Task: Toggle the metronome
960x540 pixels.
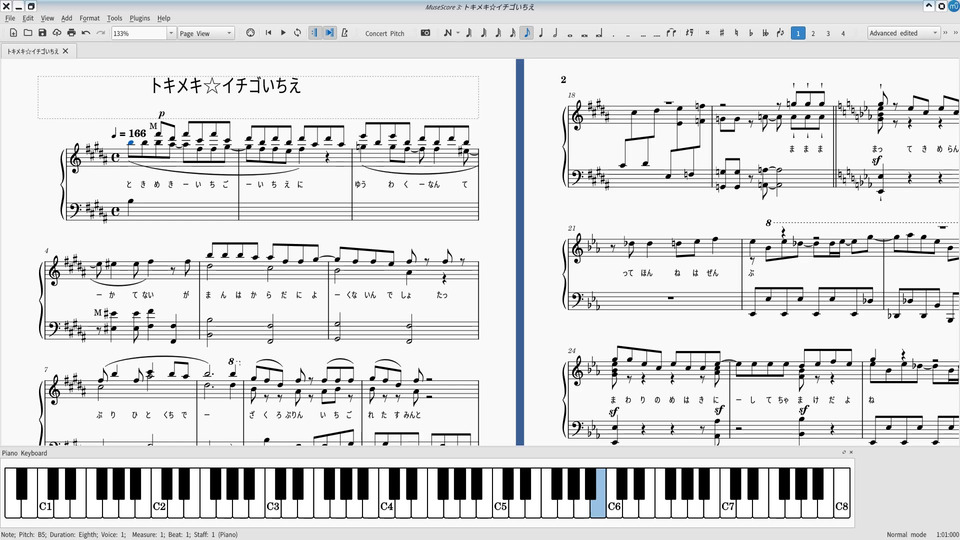Action: [345, 33]
